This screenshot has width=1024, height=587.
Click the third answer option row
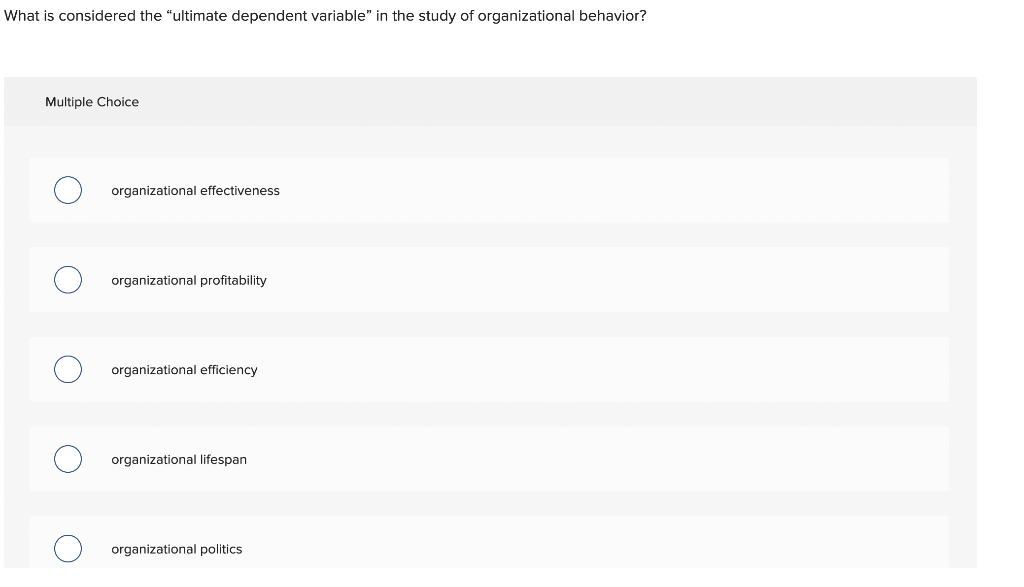point(489,369)
